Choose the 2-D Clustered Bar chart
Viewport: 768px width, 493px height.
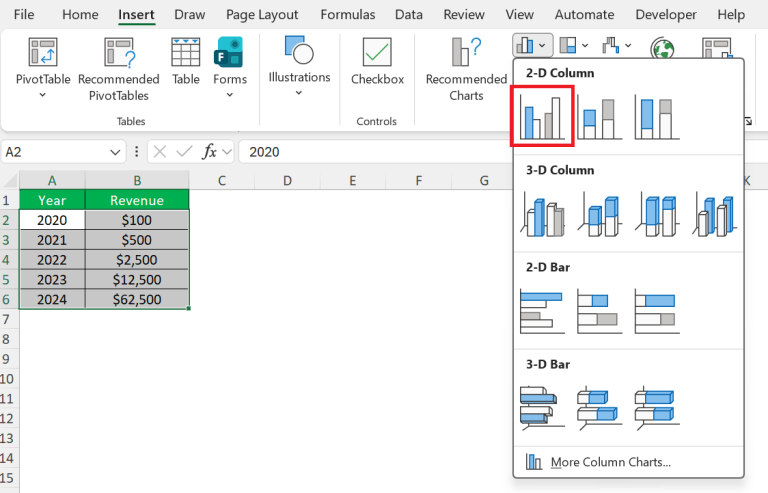coord(542,311)
